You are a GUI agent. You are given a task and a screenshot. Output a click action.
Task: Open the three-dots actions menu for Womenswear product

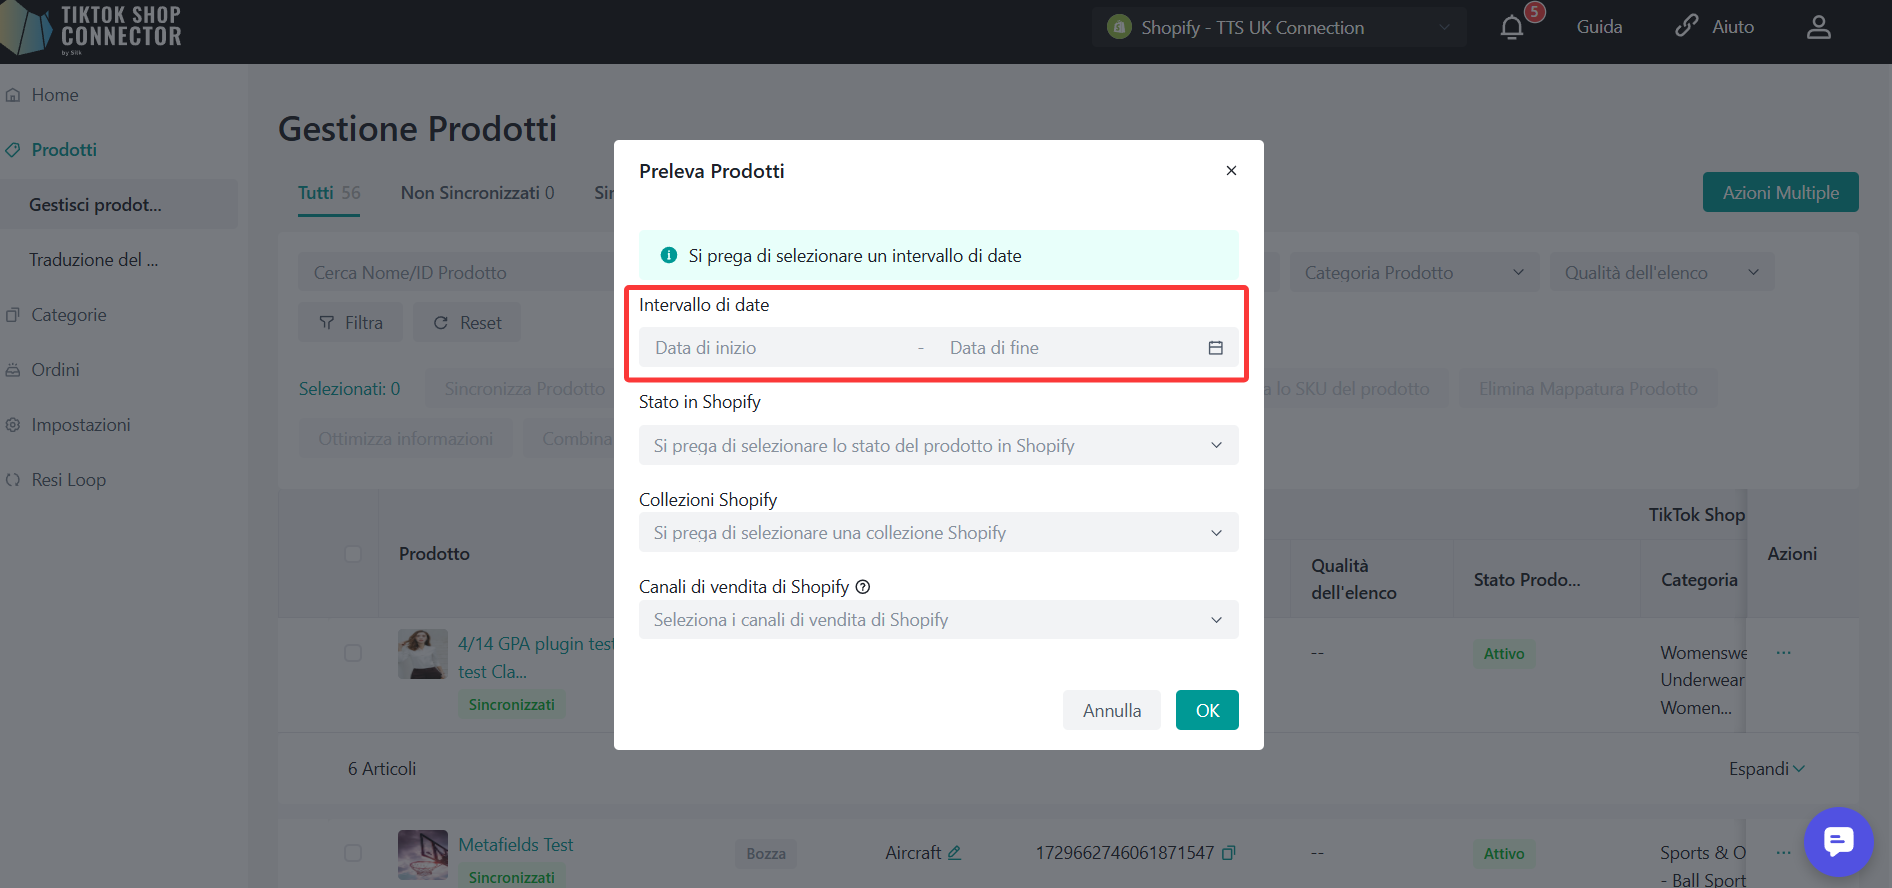(1783, 653)
